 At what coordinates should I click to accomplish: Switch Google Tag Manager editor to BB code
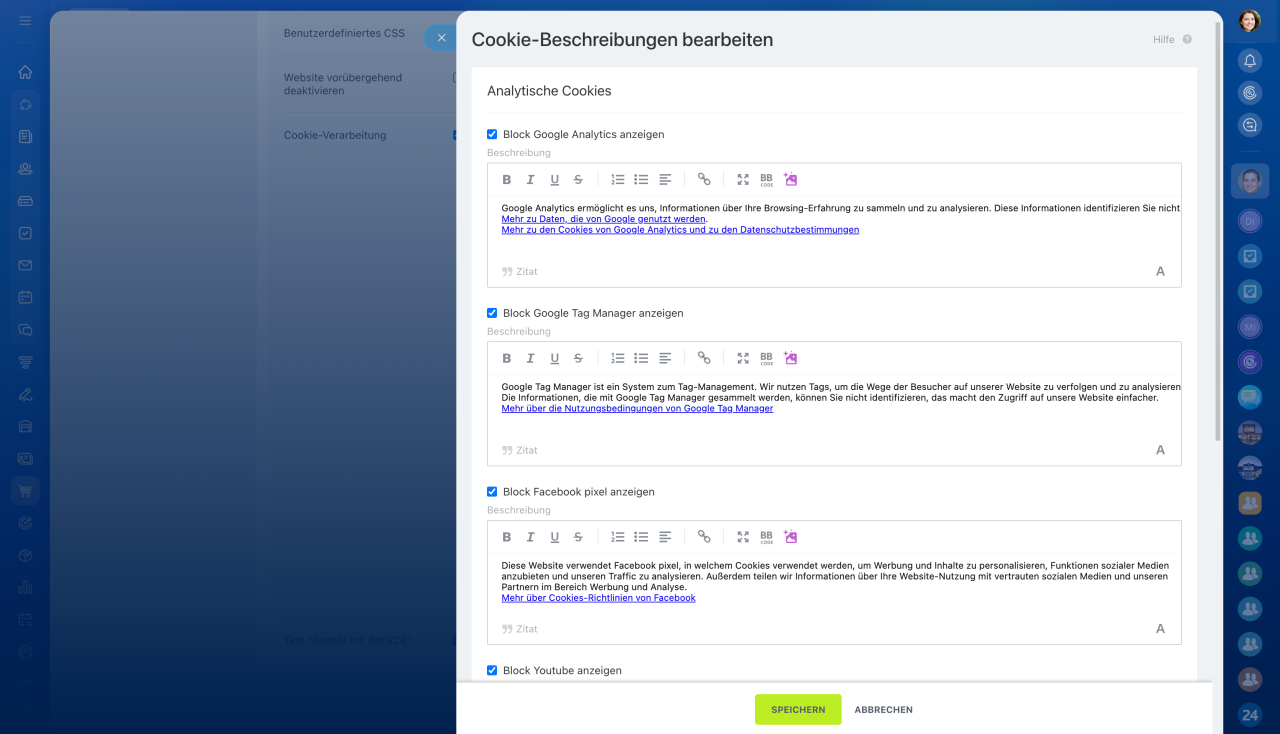[x=767, y=358]
